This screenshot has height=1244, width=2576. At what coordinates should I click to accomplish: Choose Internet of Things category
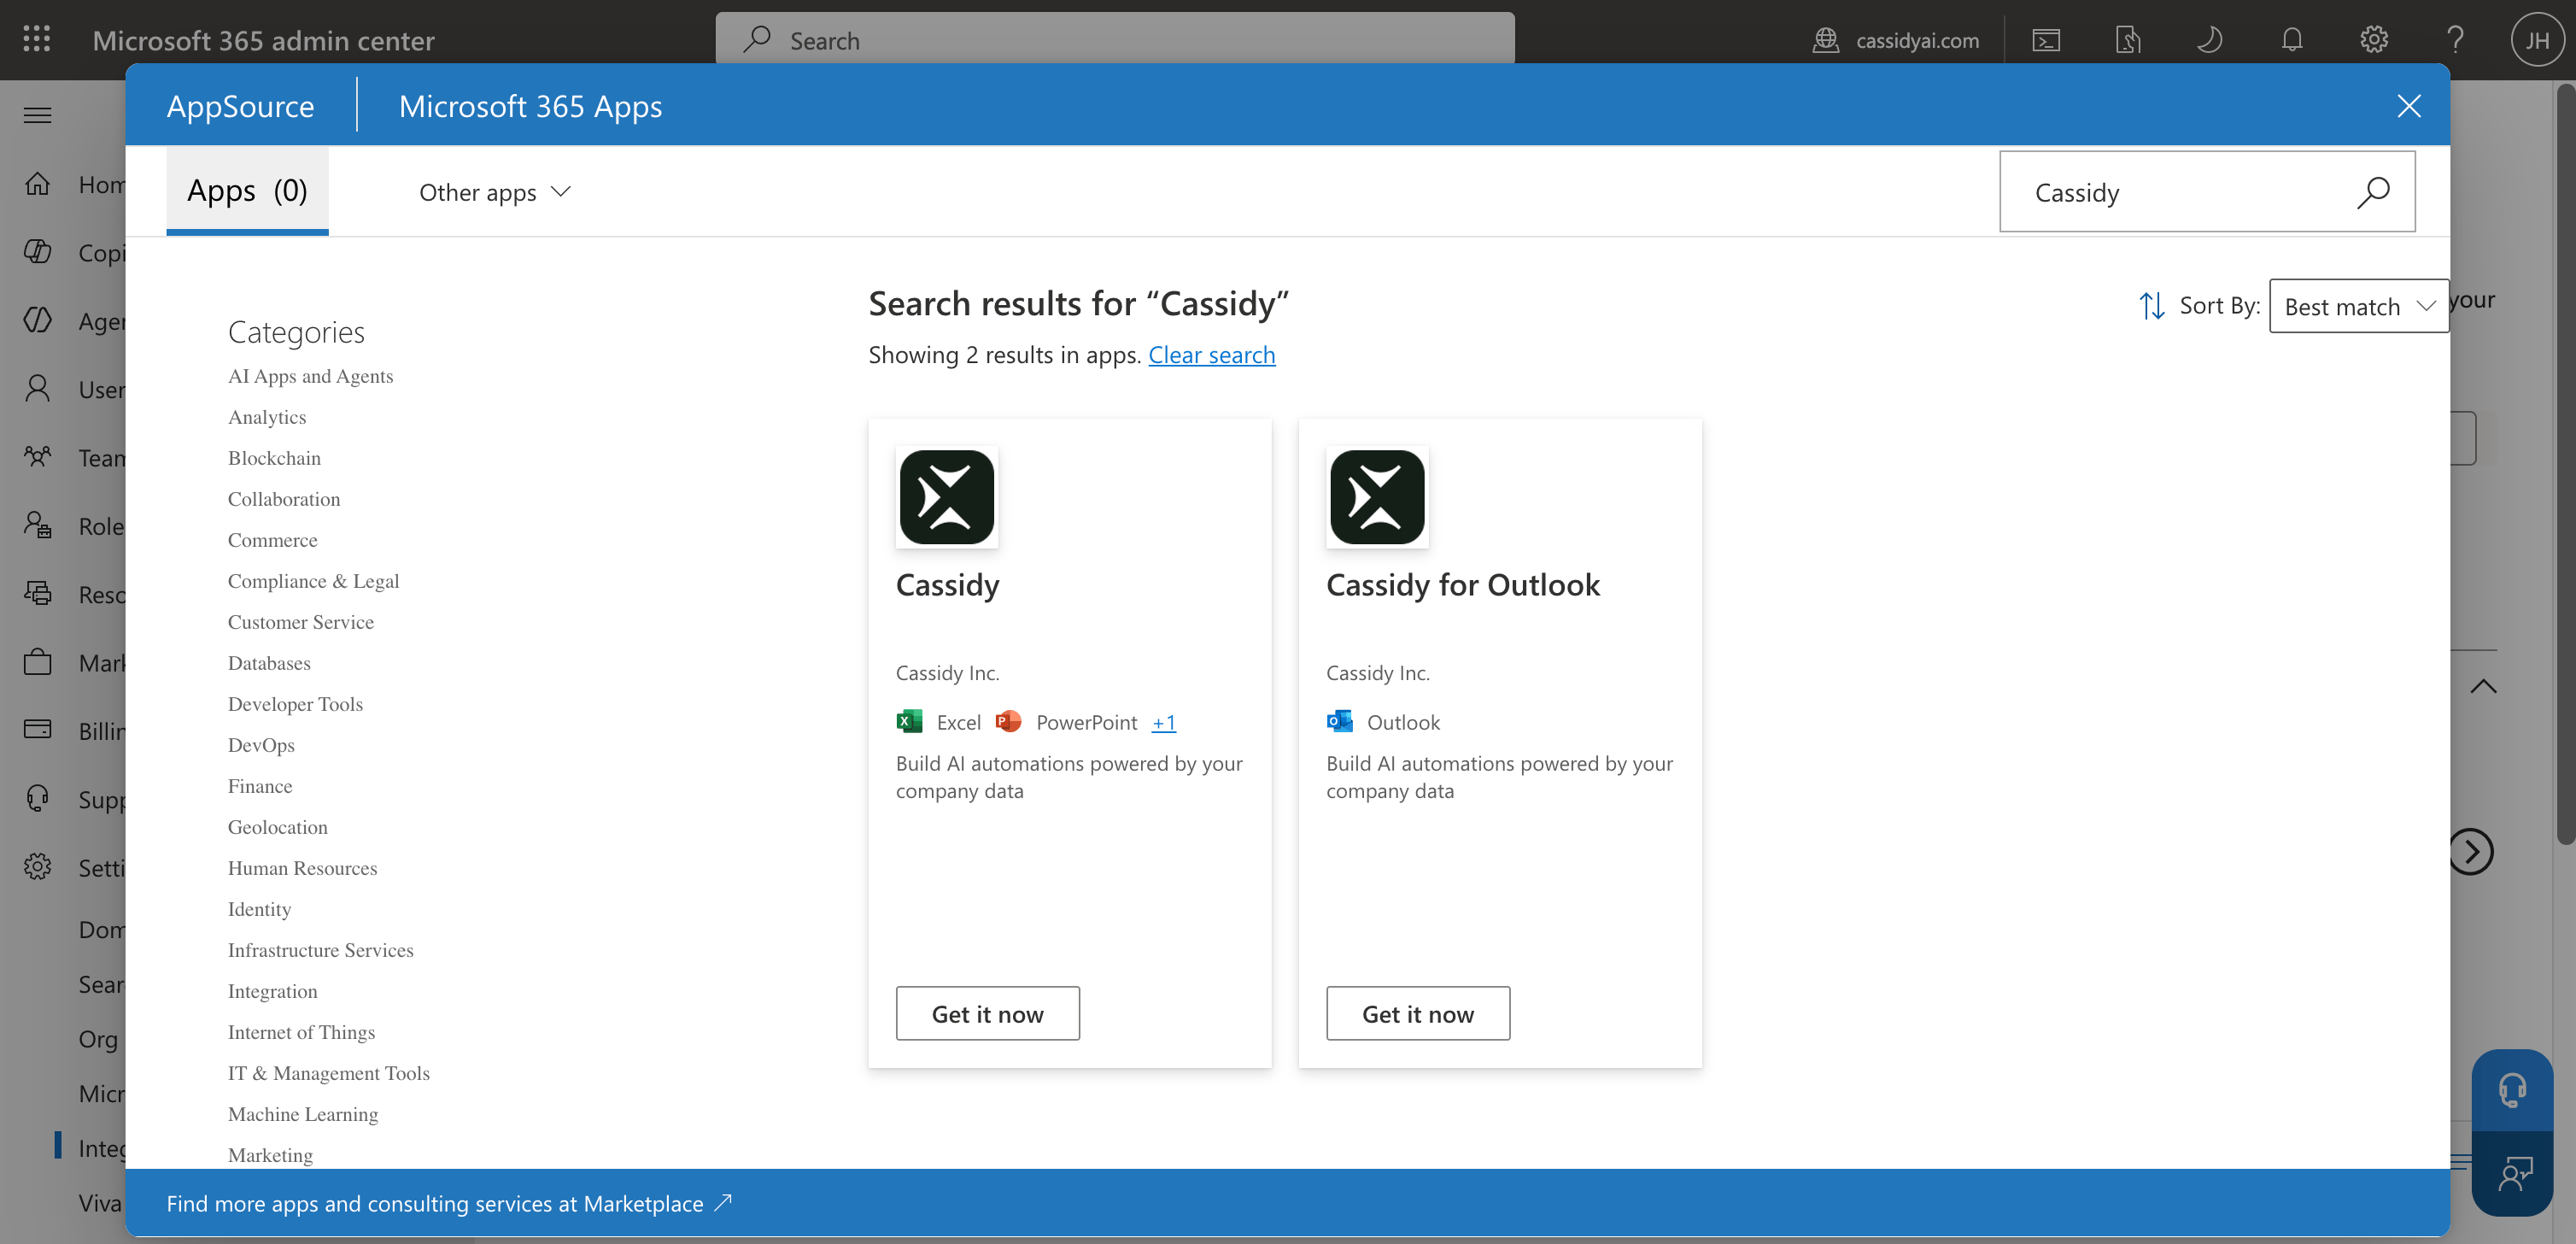(301, 1033)
